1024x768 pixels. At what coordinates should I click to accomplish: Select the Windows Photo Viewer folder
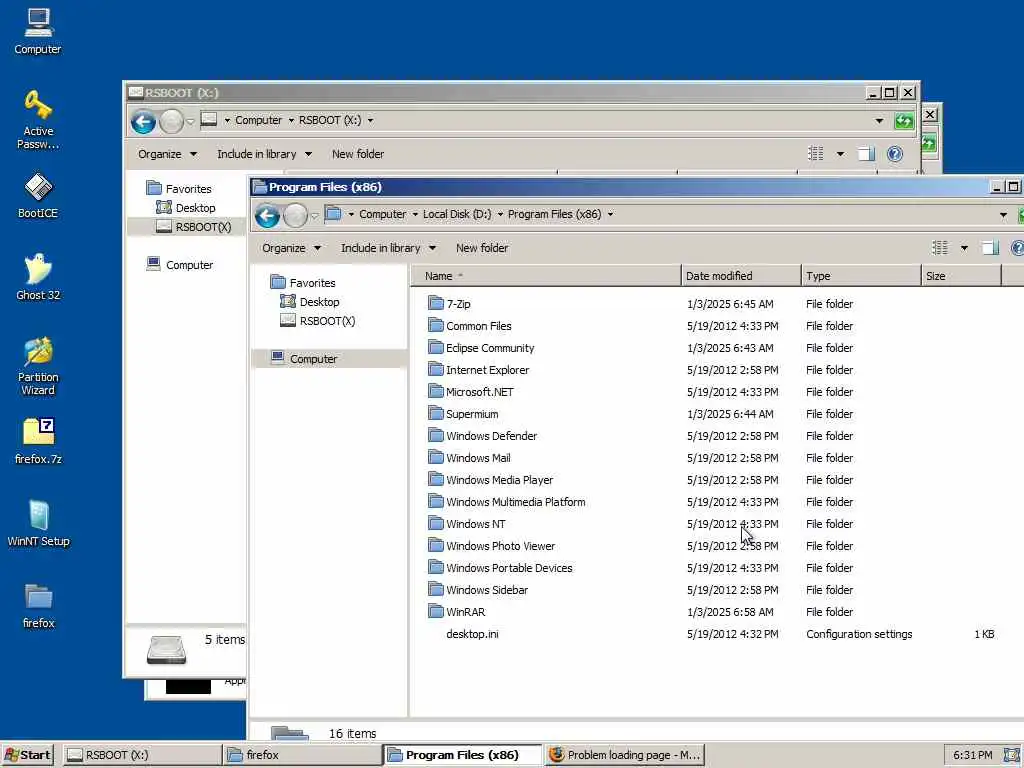click(492, 546)
